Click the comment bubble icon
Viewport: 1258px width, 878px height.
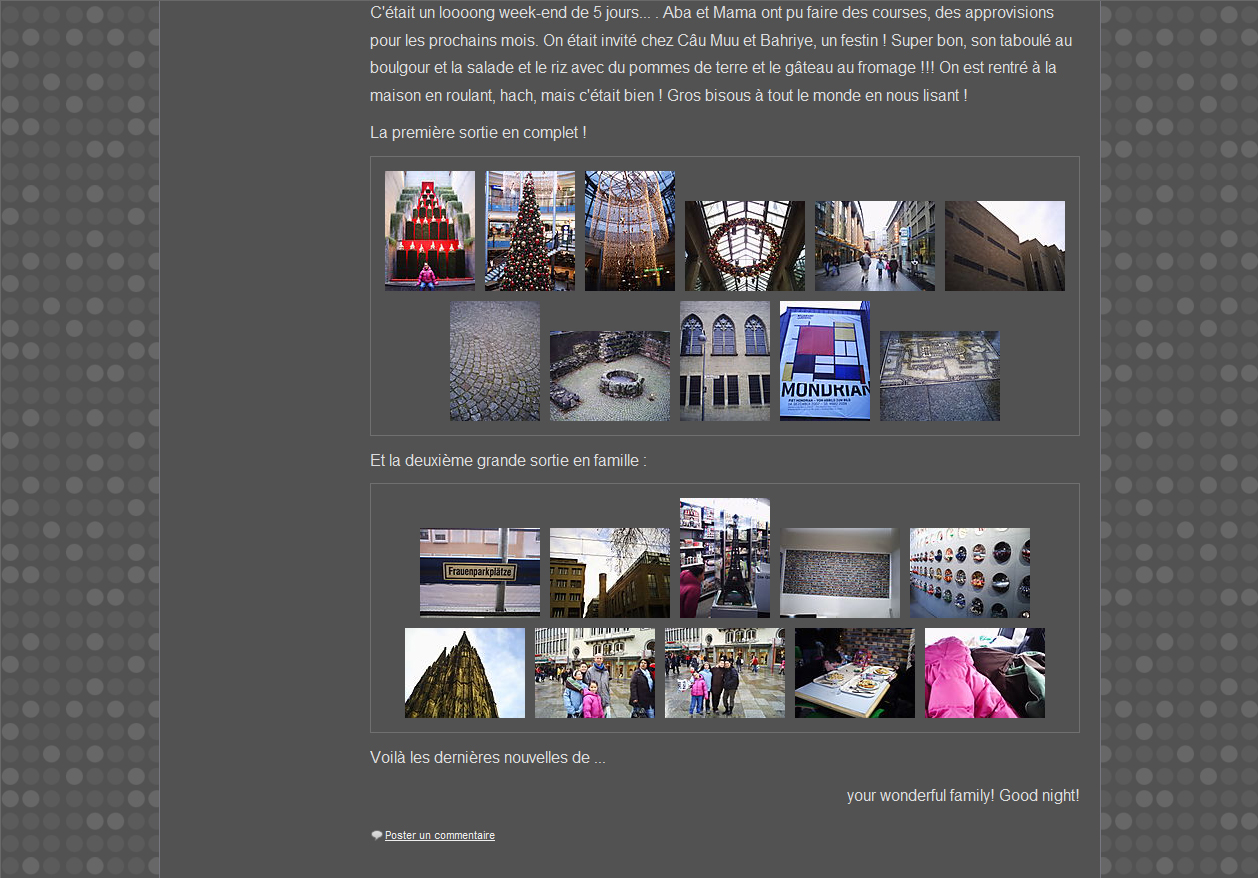(376, 835)
